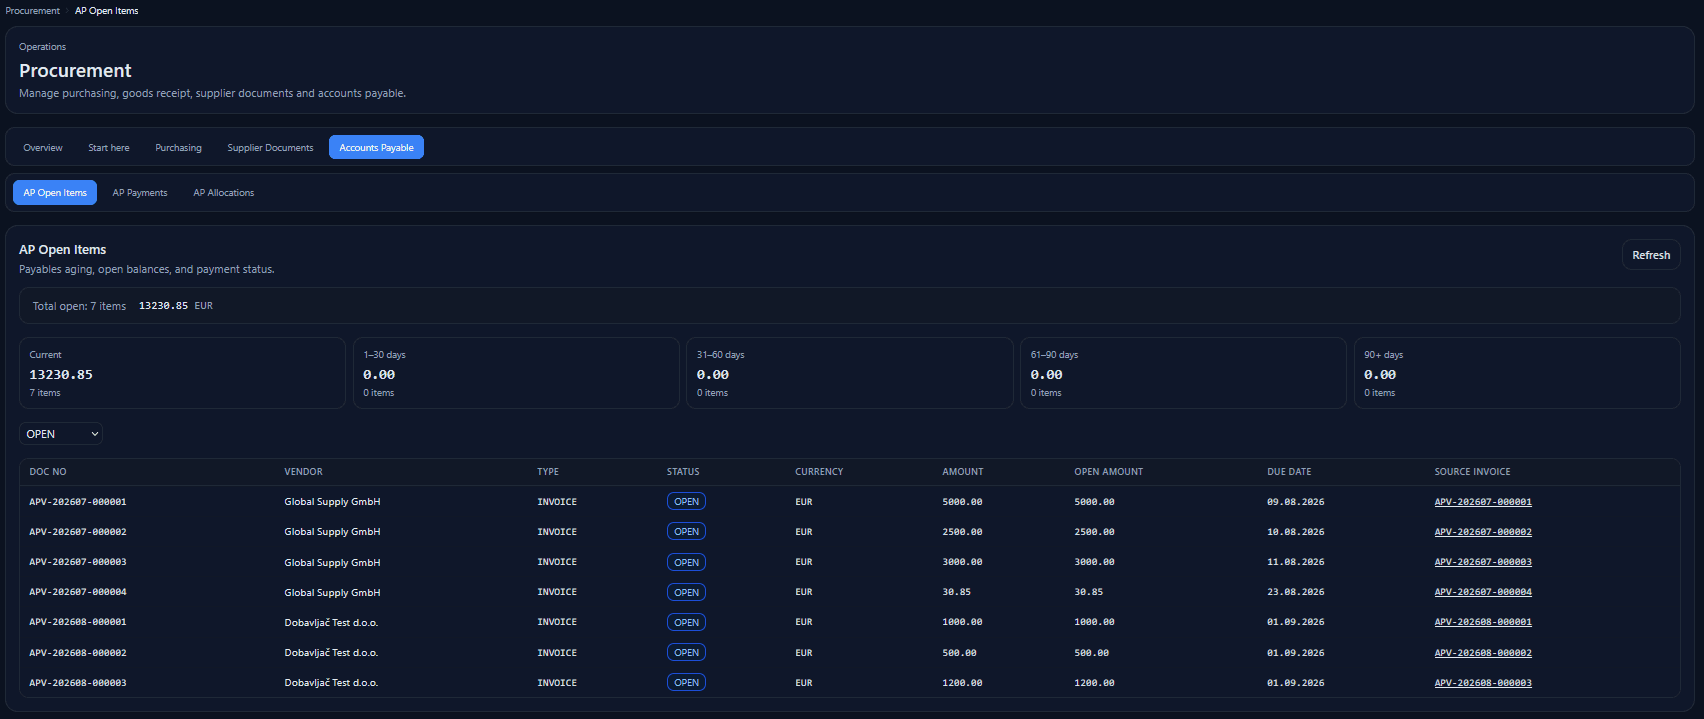The height and width of the screenshot is (719, 1704).
Task: Expand the OPEN status filter dropdown
Action: click(61, 434)
